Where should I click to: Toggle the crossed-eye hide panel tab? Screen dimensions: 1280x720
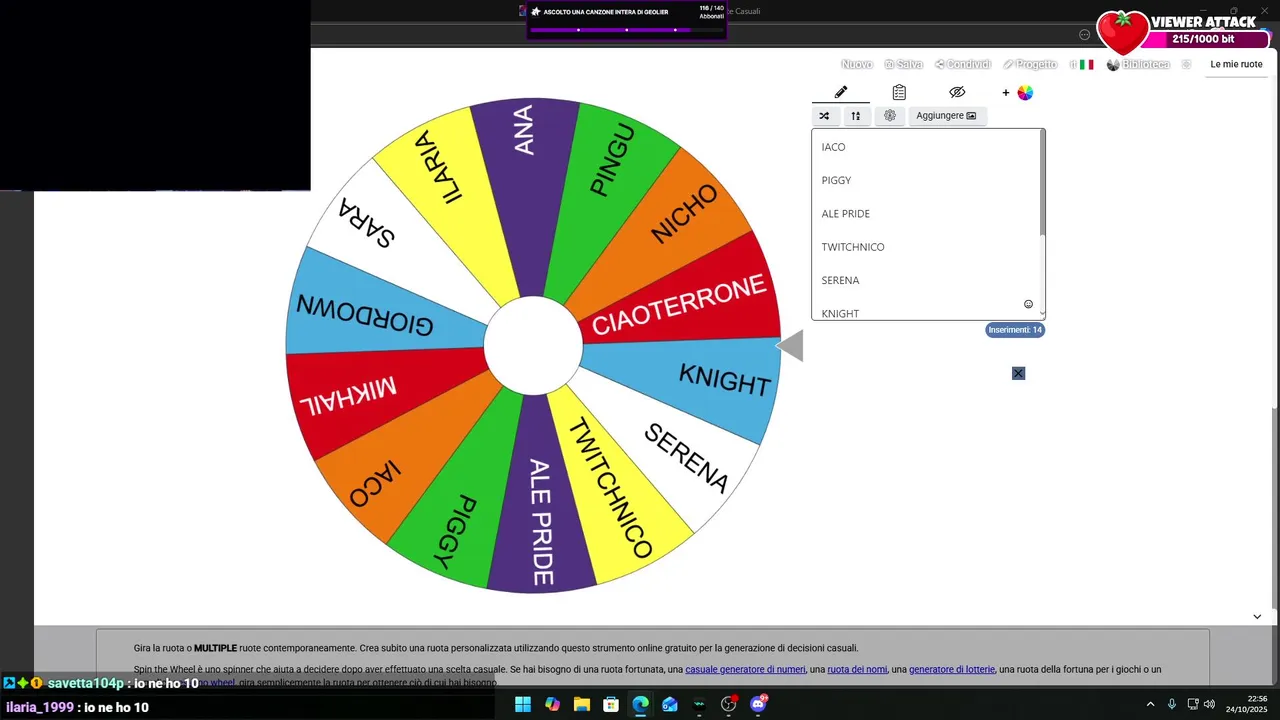(x=957, y=92)
